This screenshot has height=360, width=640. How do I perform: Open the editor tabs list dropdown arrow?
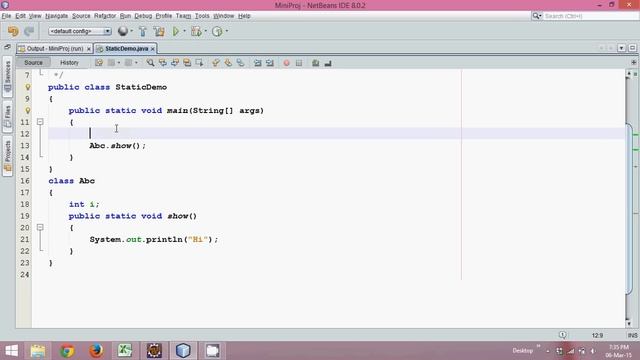pyautogui.click(x=621, y=48)
